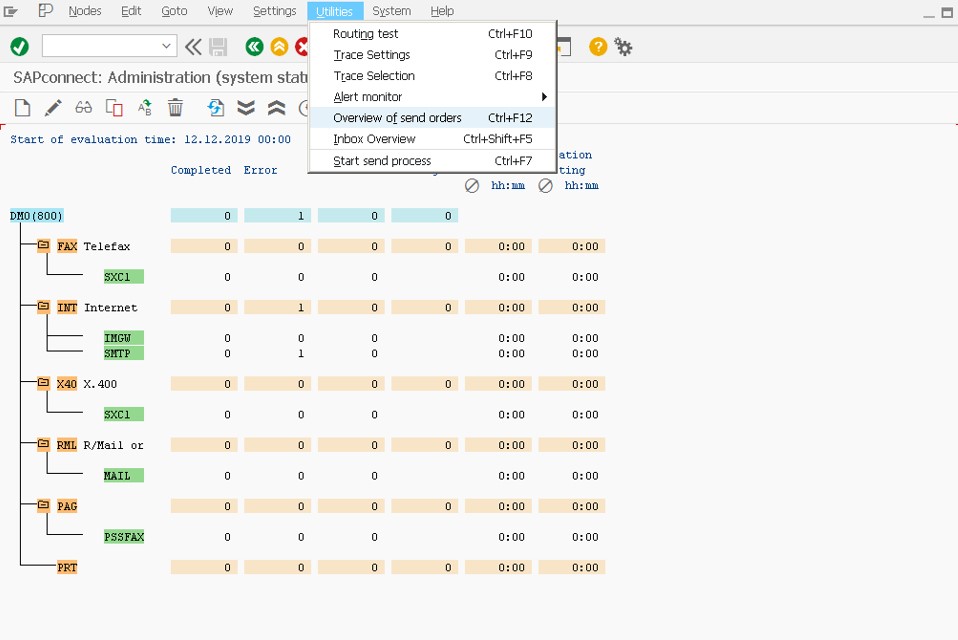The width and height of the screenshot is (958, 640).
Task: Click the Refresh icon in the application toolbar
Action: pyautogui.click(x=216, y=108)
